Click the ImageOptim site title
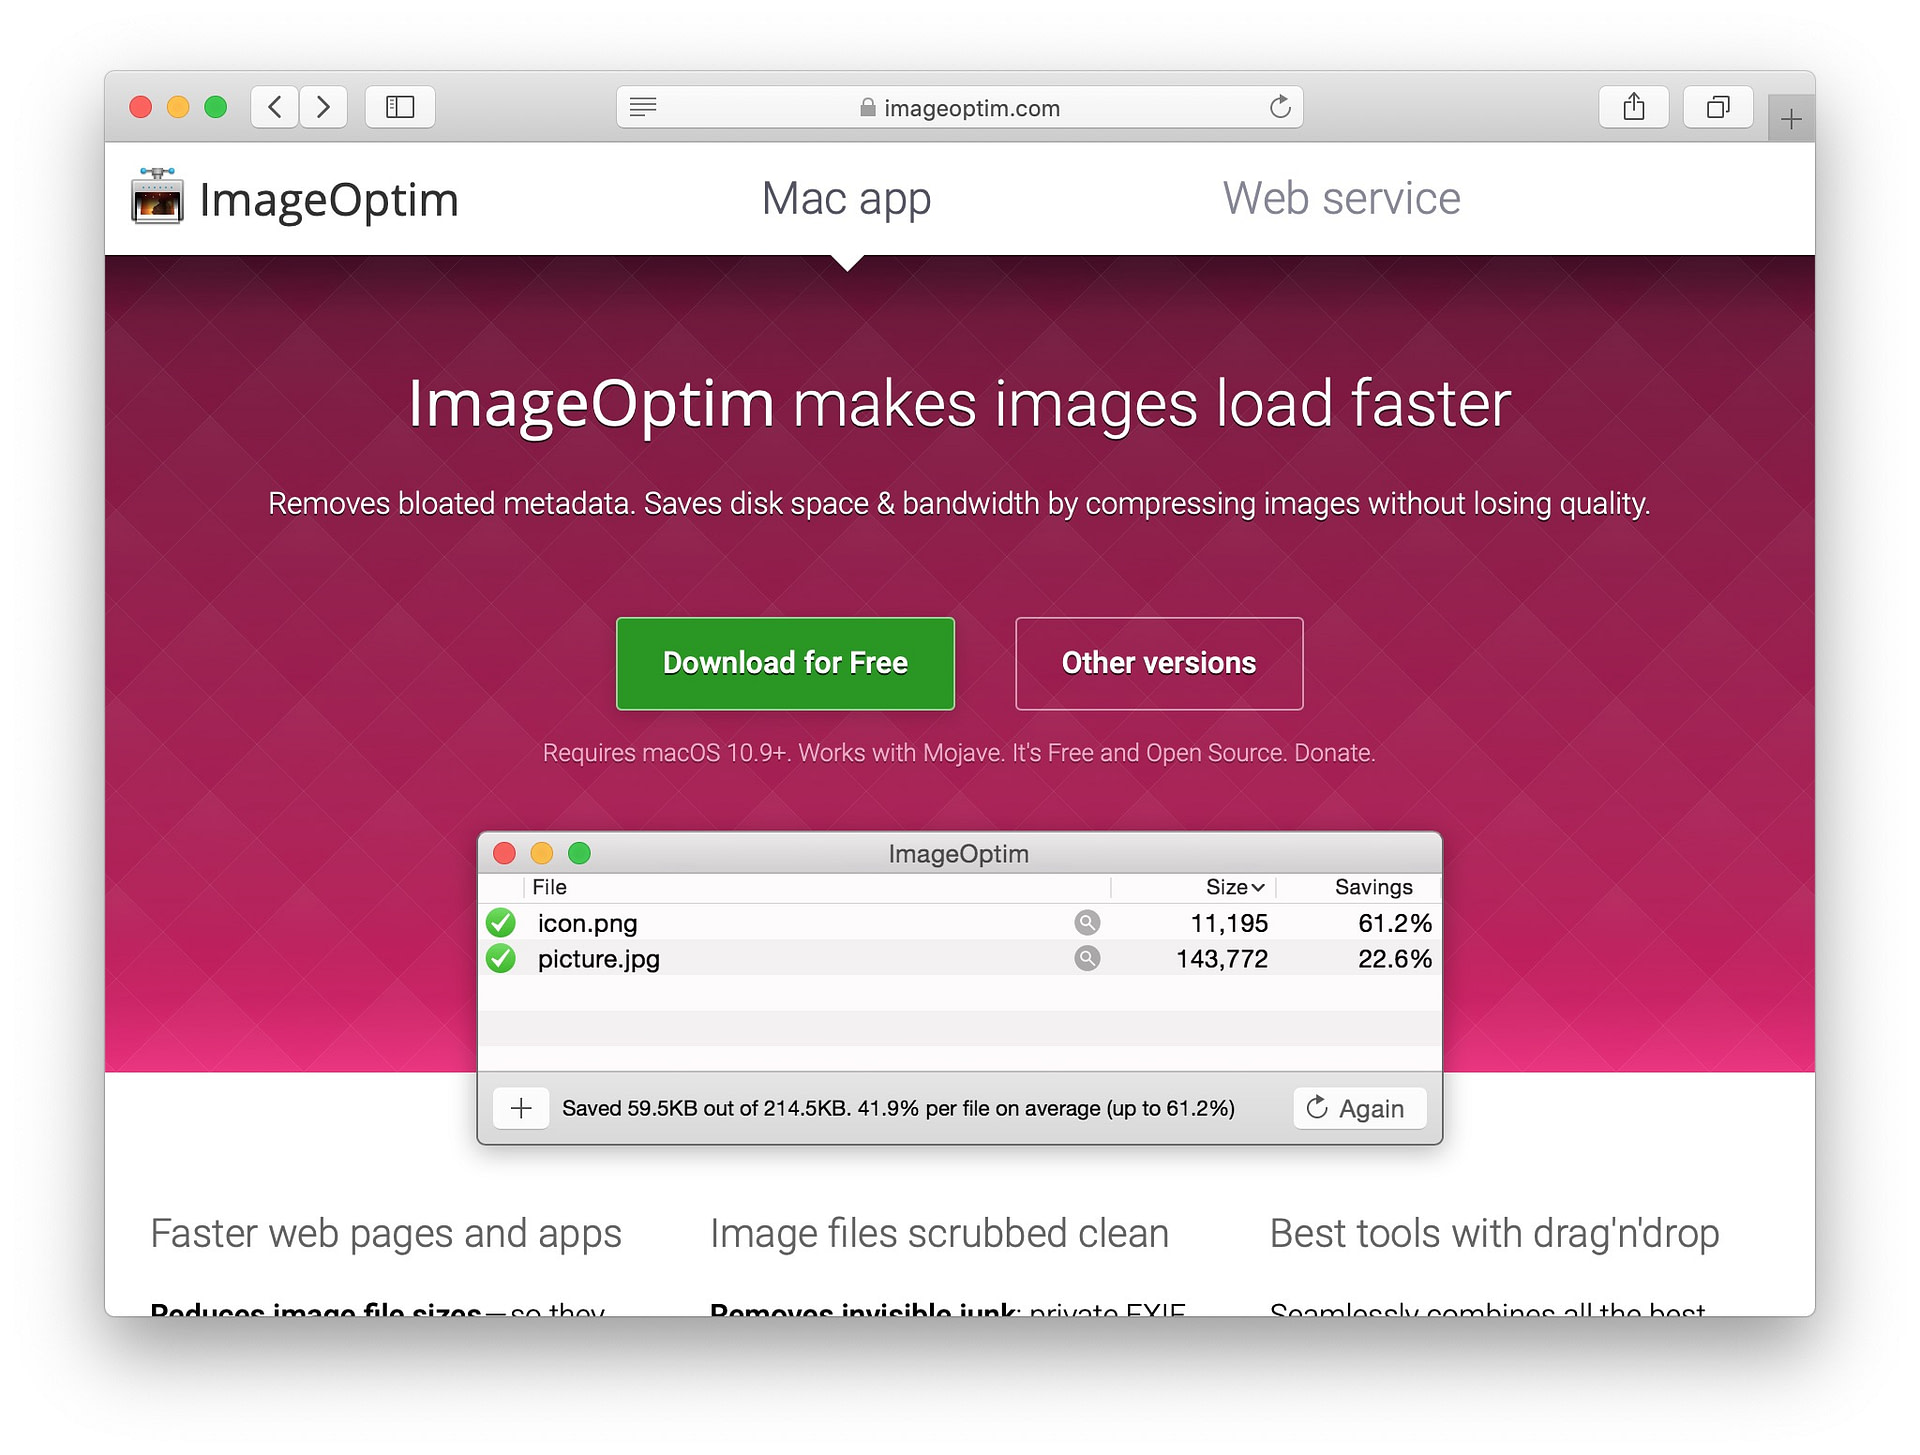The width and height of the screenshot is (1920, 1455). (x=329, y=200)
